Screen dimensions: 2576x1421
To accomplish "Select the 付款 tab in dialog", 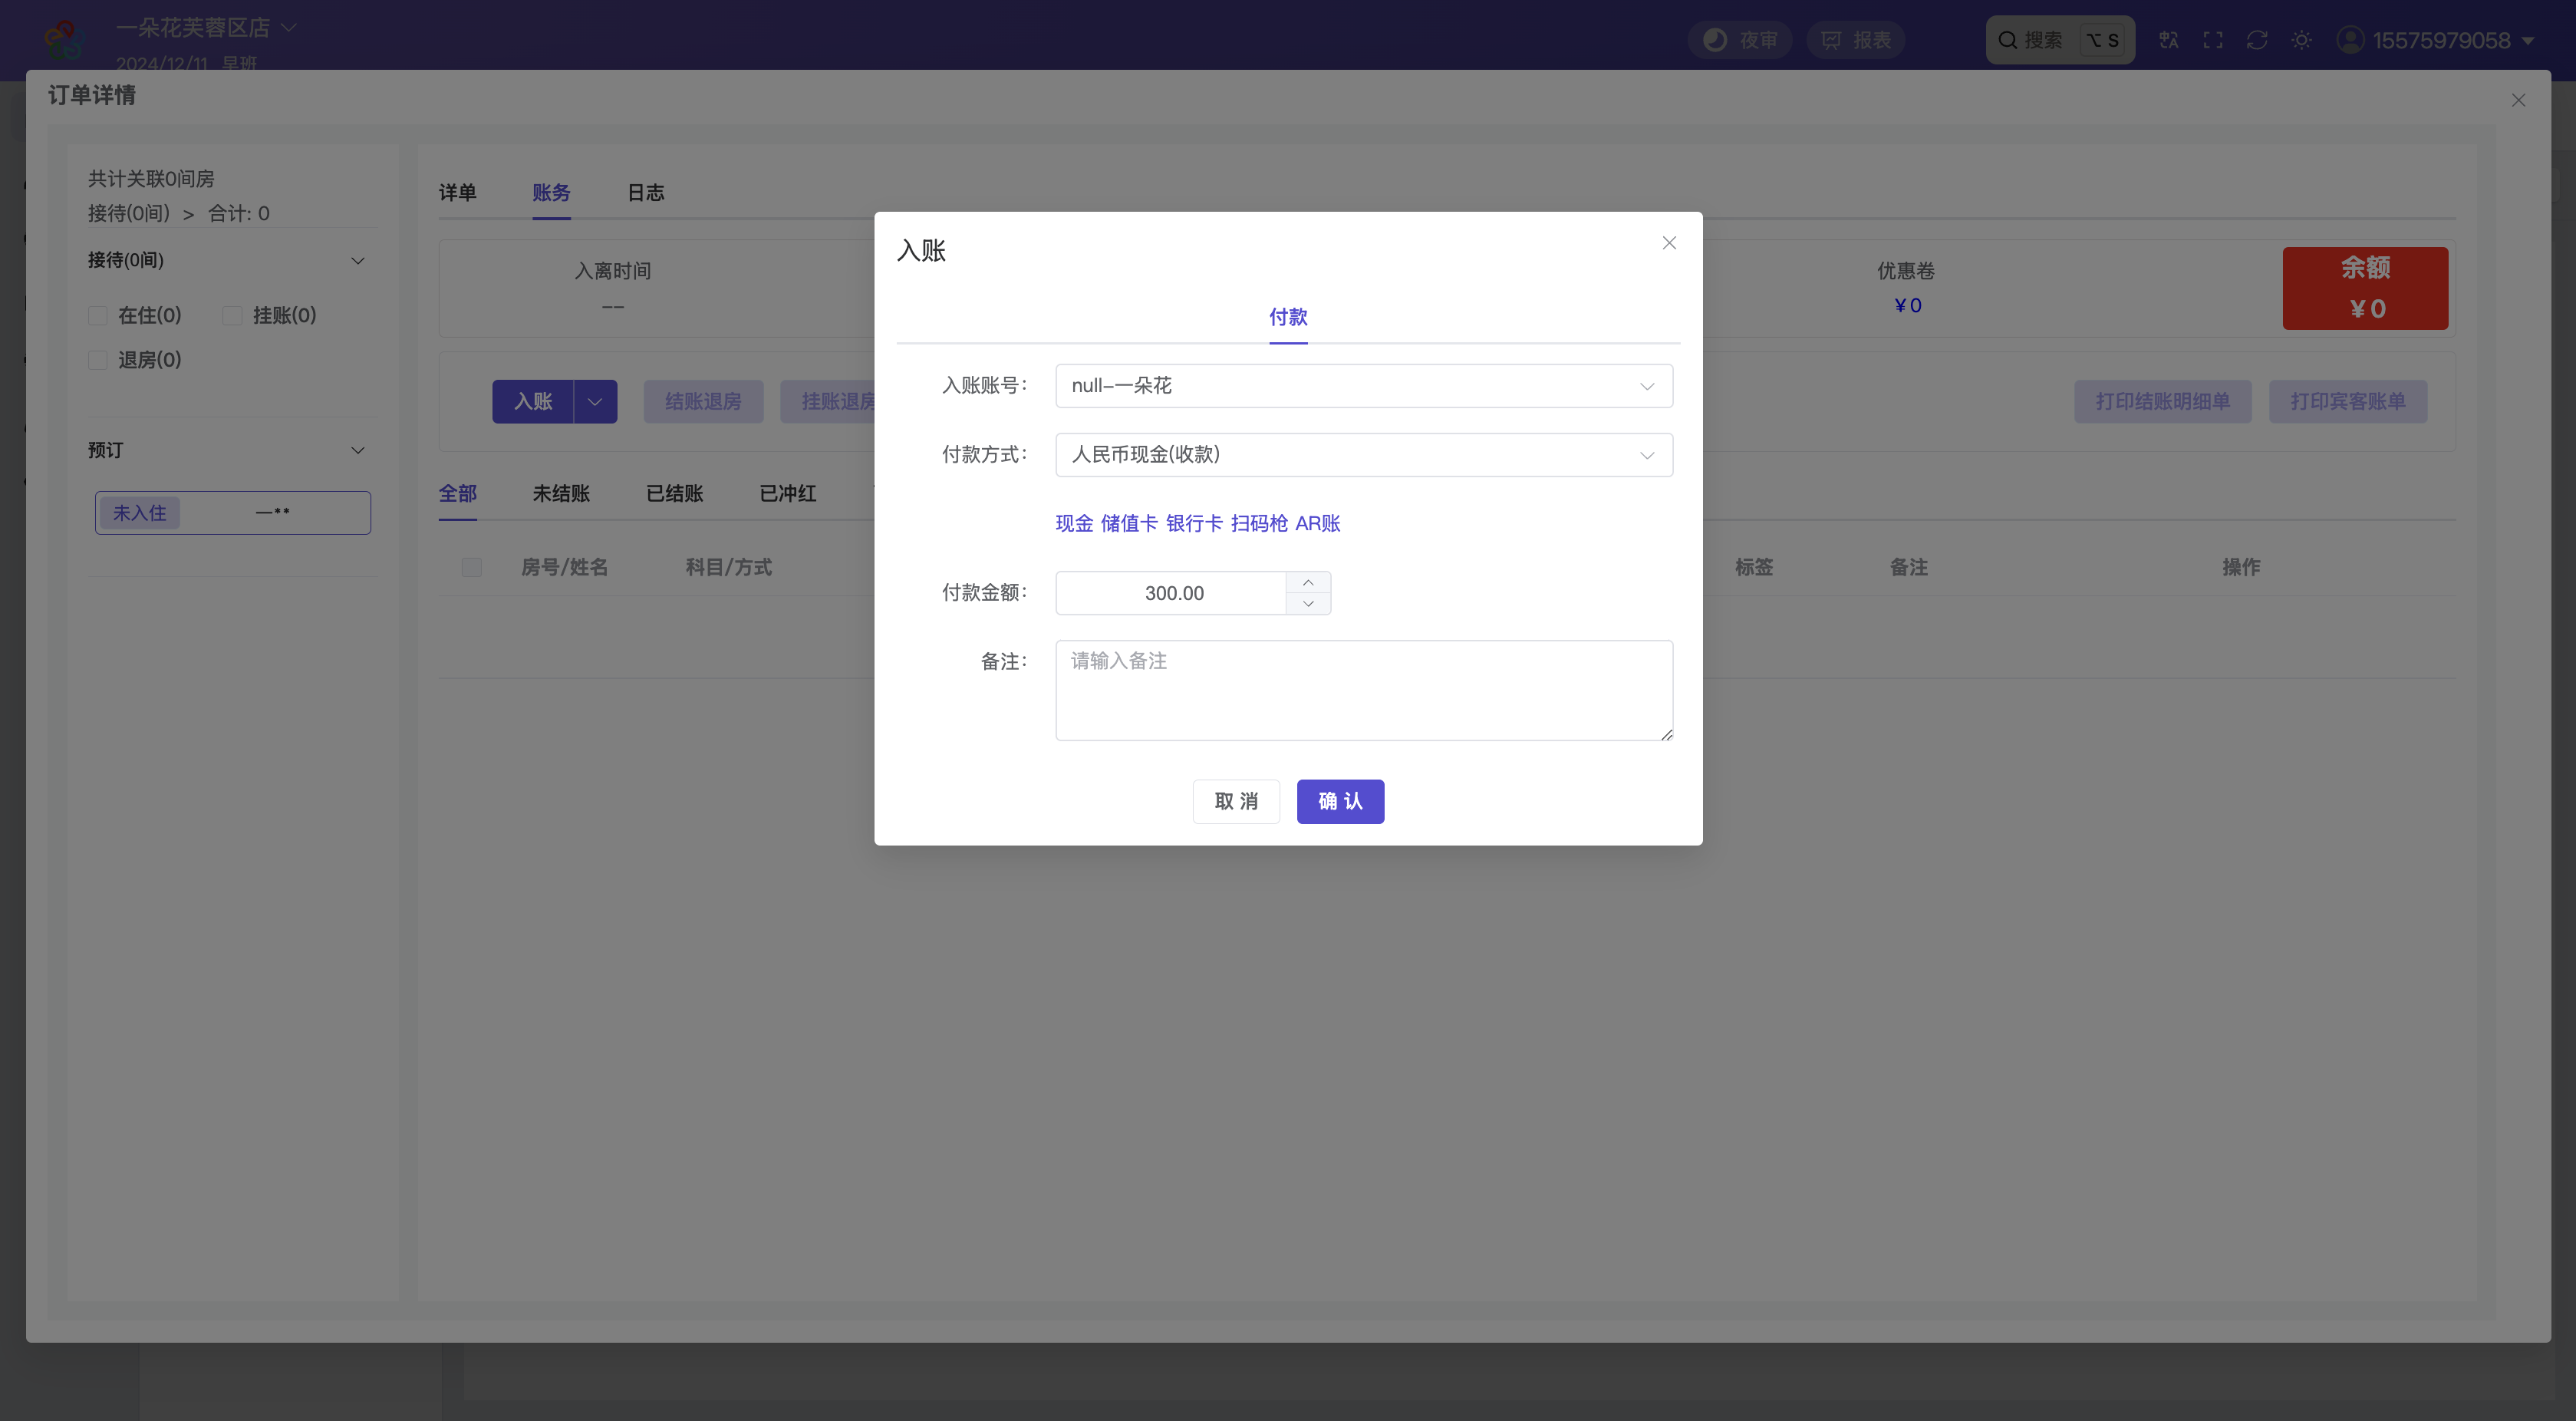I will point(1288,318).
